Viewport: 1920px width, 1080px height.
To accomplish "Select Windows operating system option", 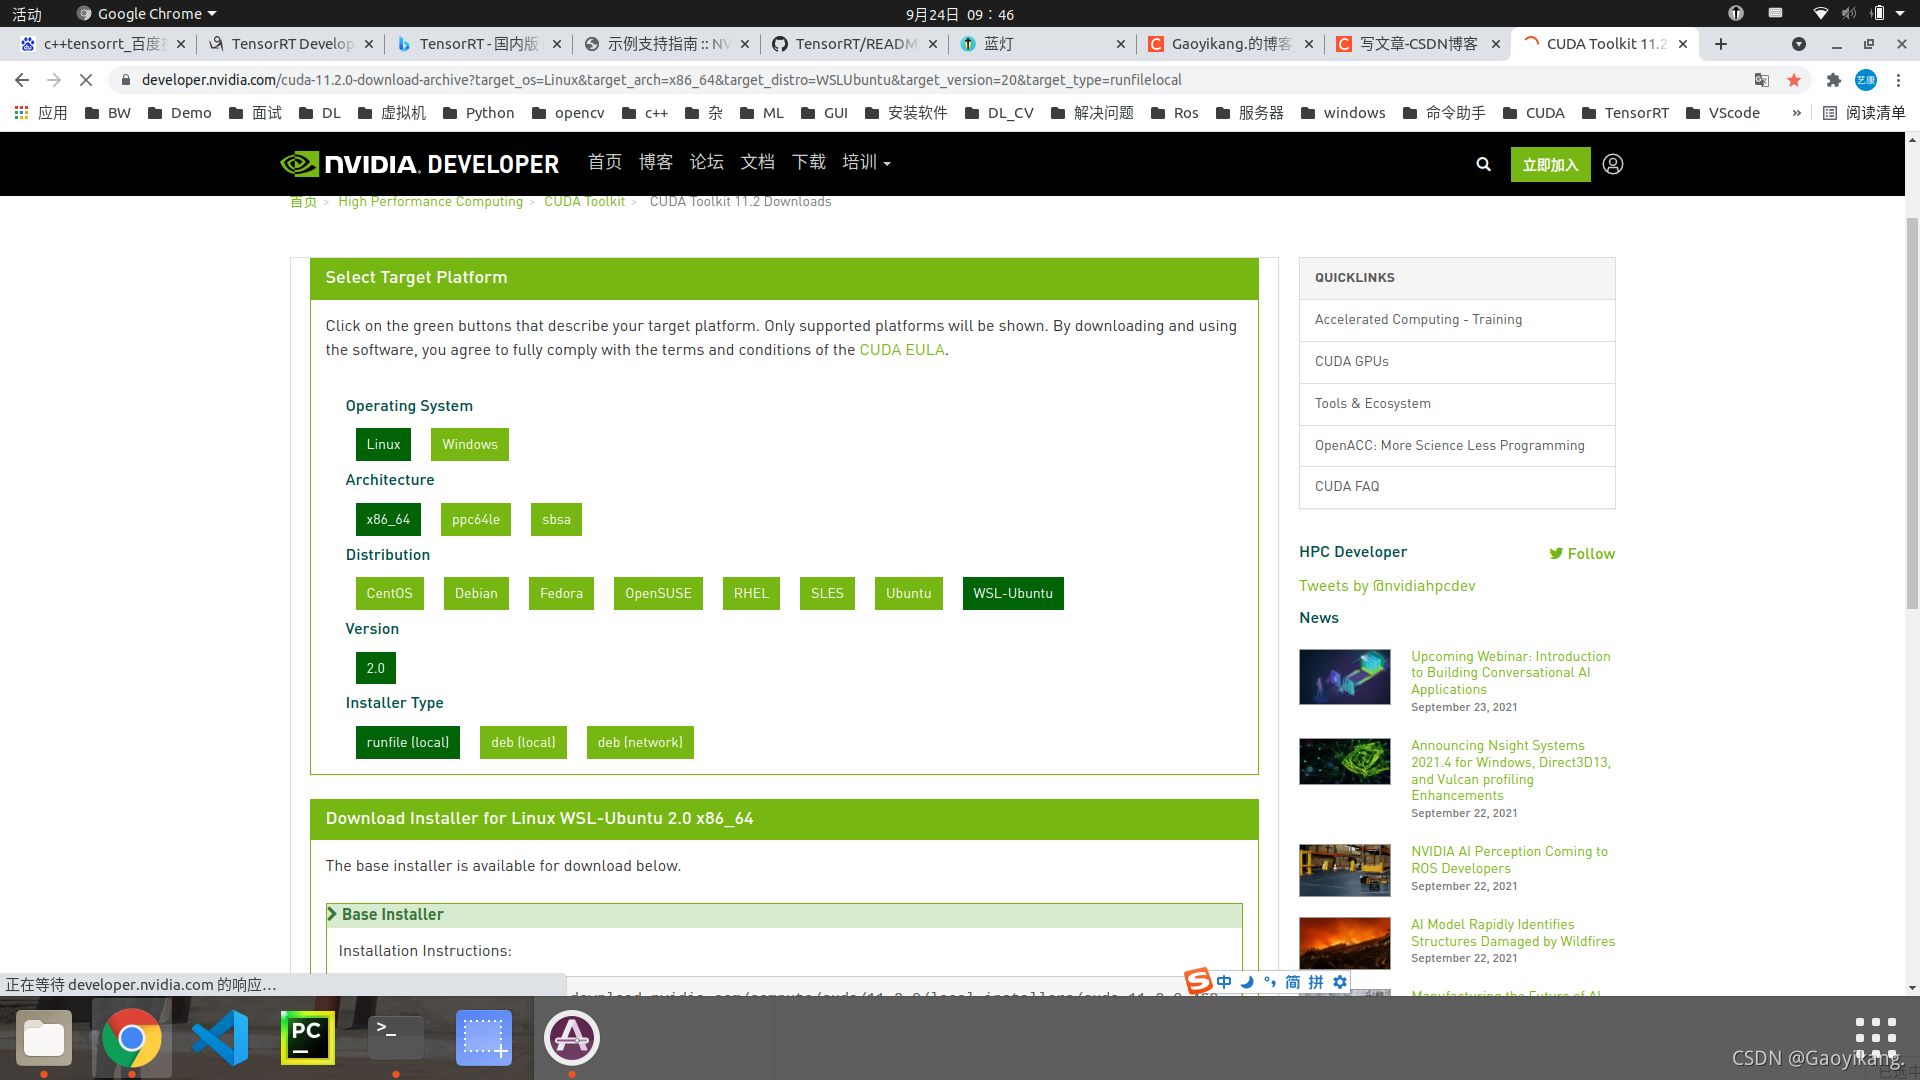I will 469,445.
